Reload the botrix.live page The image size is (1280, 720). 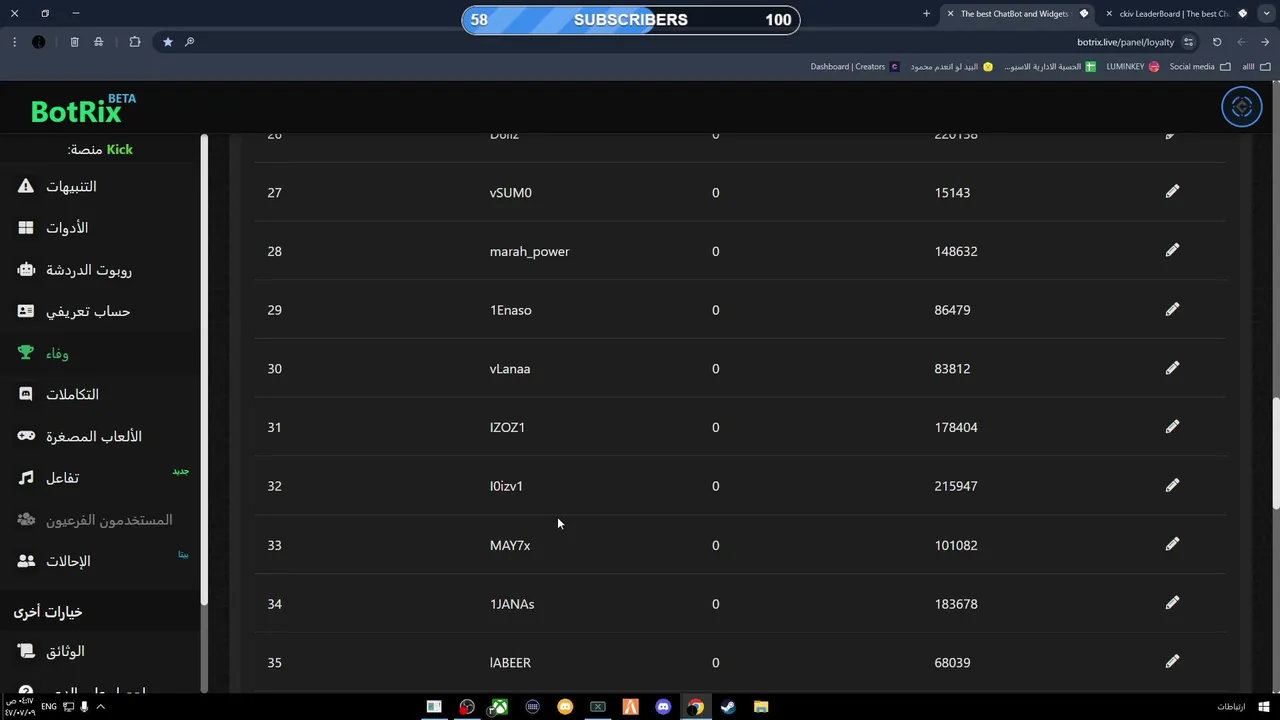pos(1217,42)
